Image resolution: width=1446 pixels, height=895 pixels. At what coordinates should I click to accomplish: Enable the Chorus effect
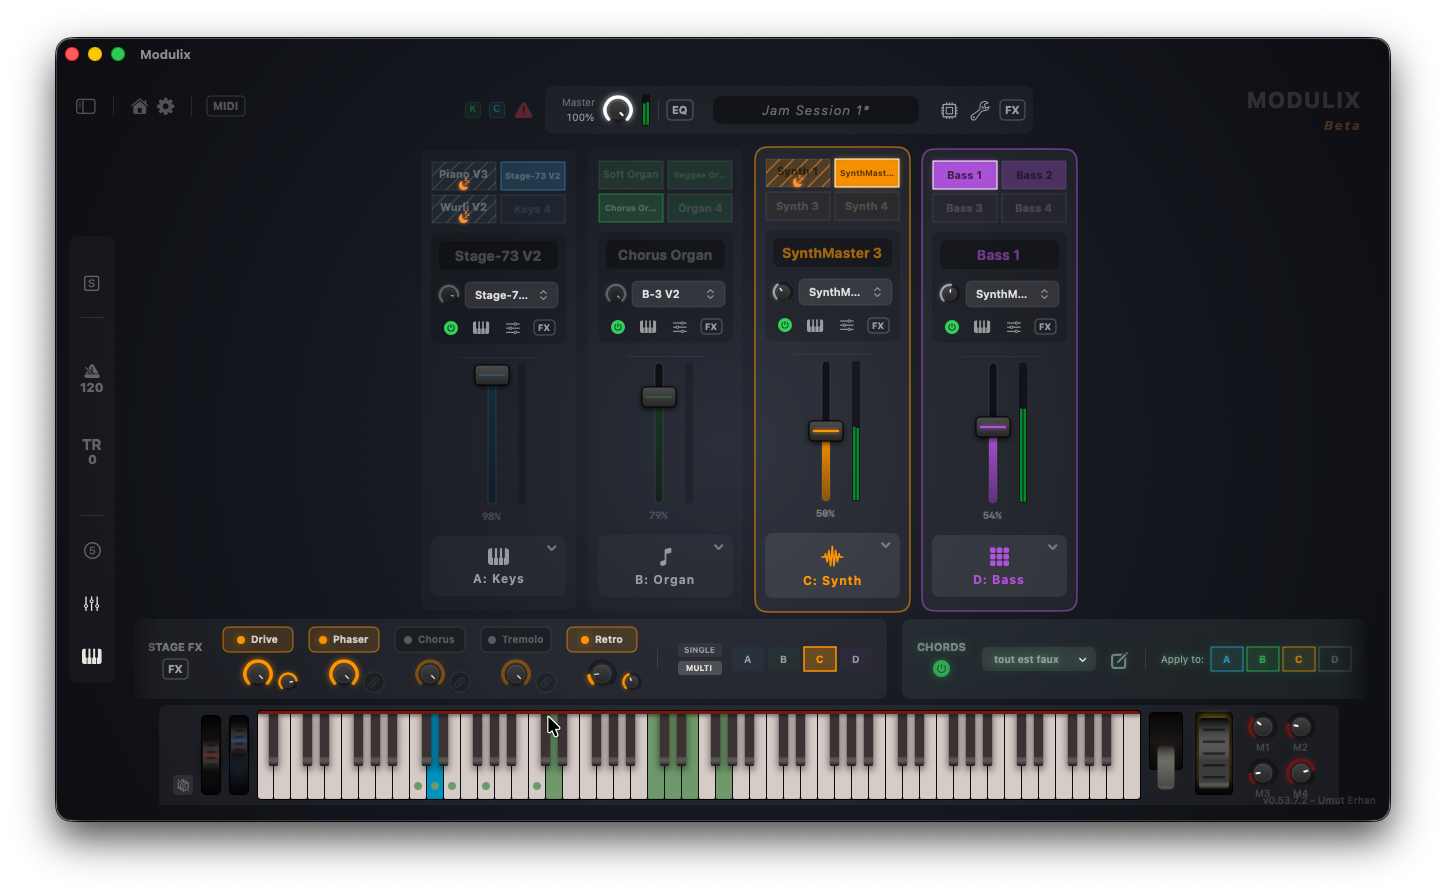point(430,640)
